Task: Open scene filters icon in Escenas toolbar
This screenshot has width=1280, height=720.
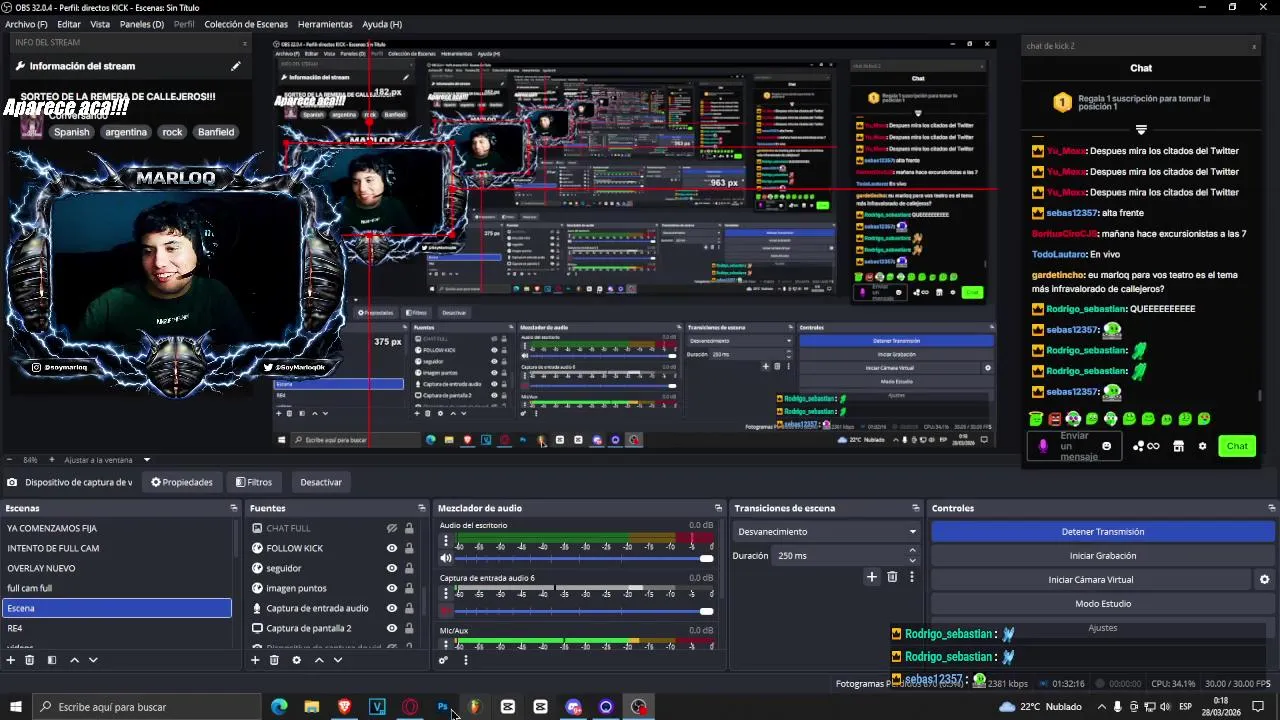Action: 52,660
